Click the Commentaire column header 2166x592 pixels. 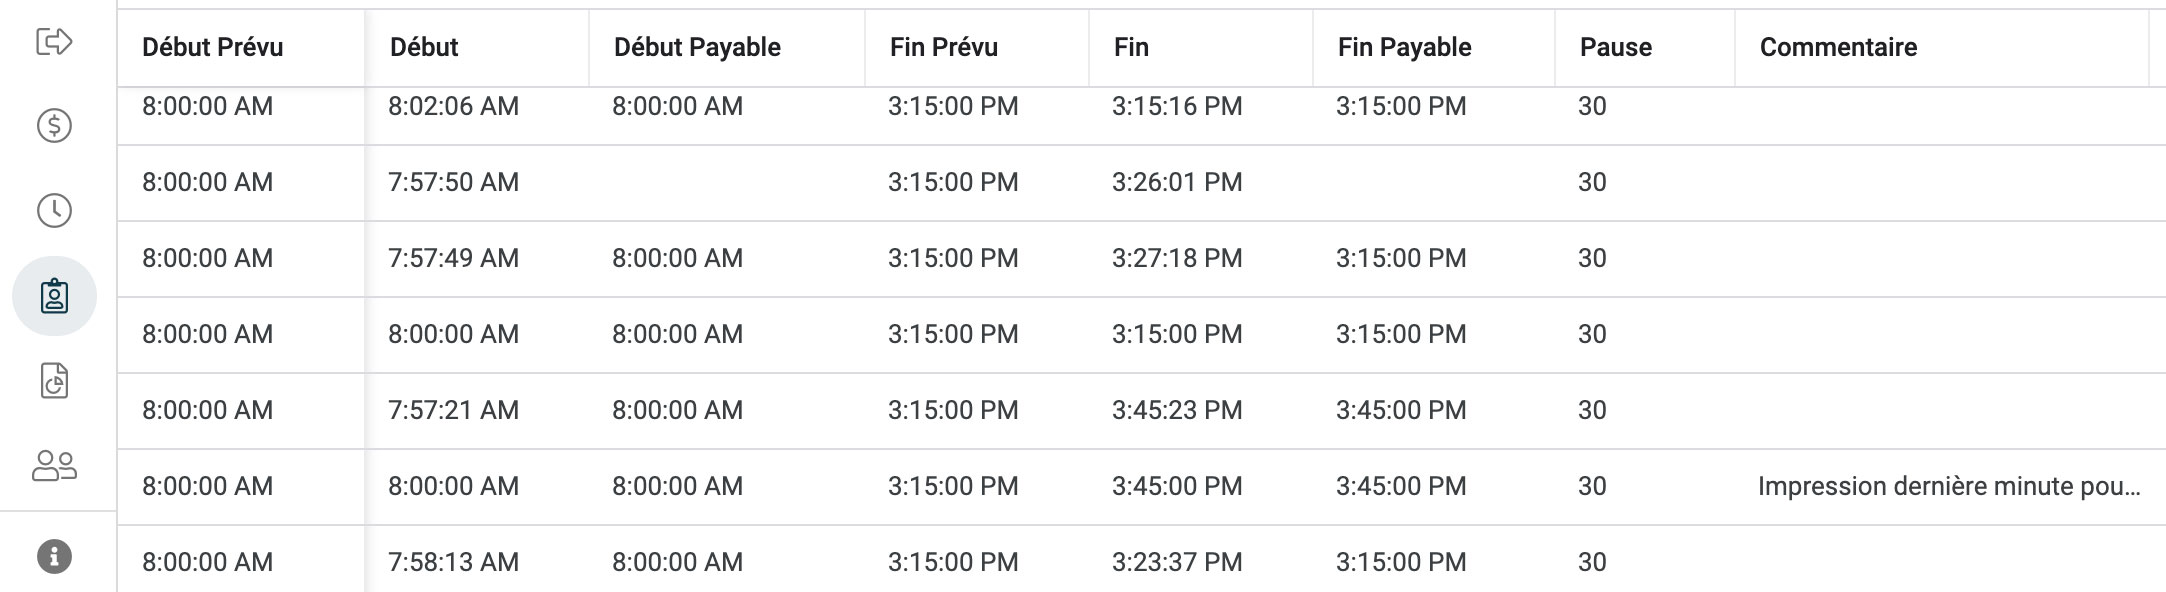pos(1838,47)
